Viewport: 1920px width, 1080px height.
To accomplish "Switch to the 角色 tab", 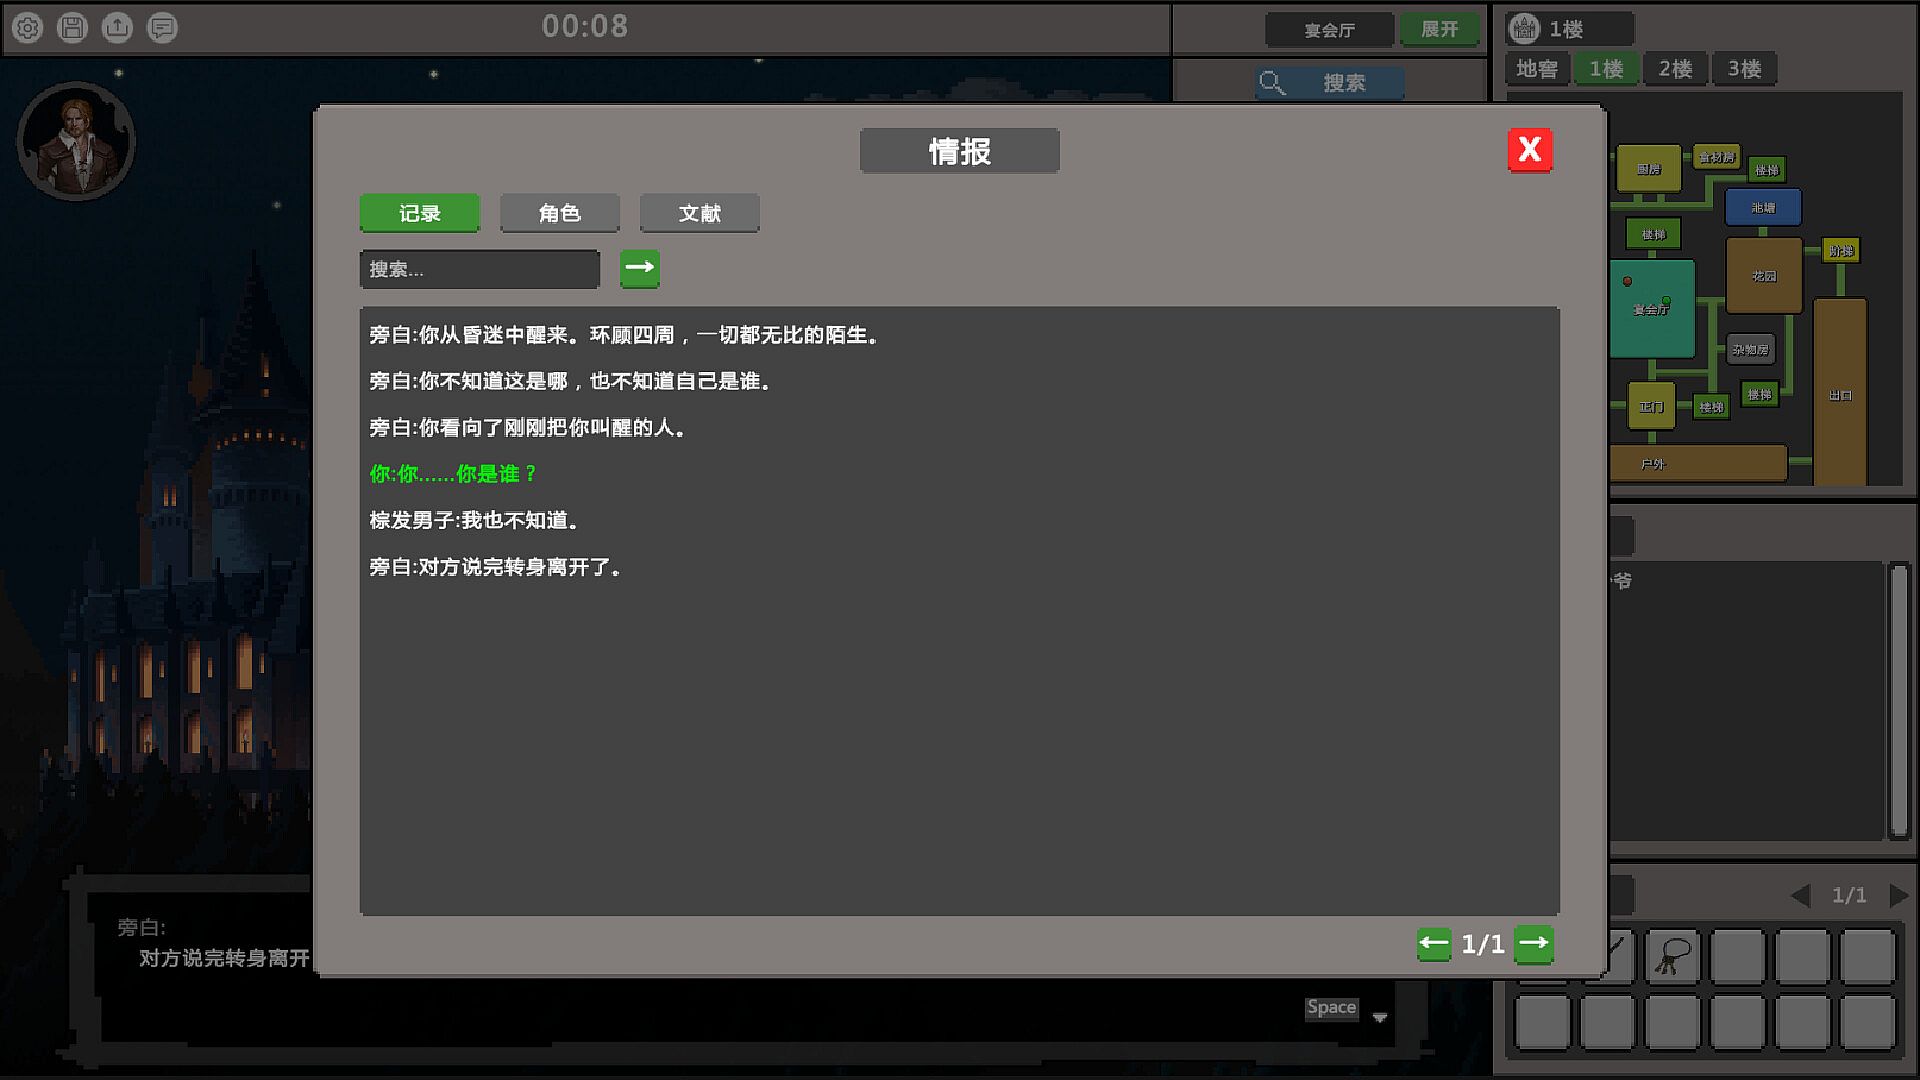I will click(559, 213).
